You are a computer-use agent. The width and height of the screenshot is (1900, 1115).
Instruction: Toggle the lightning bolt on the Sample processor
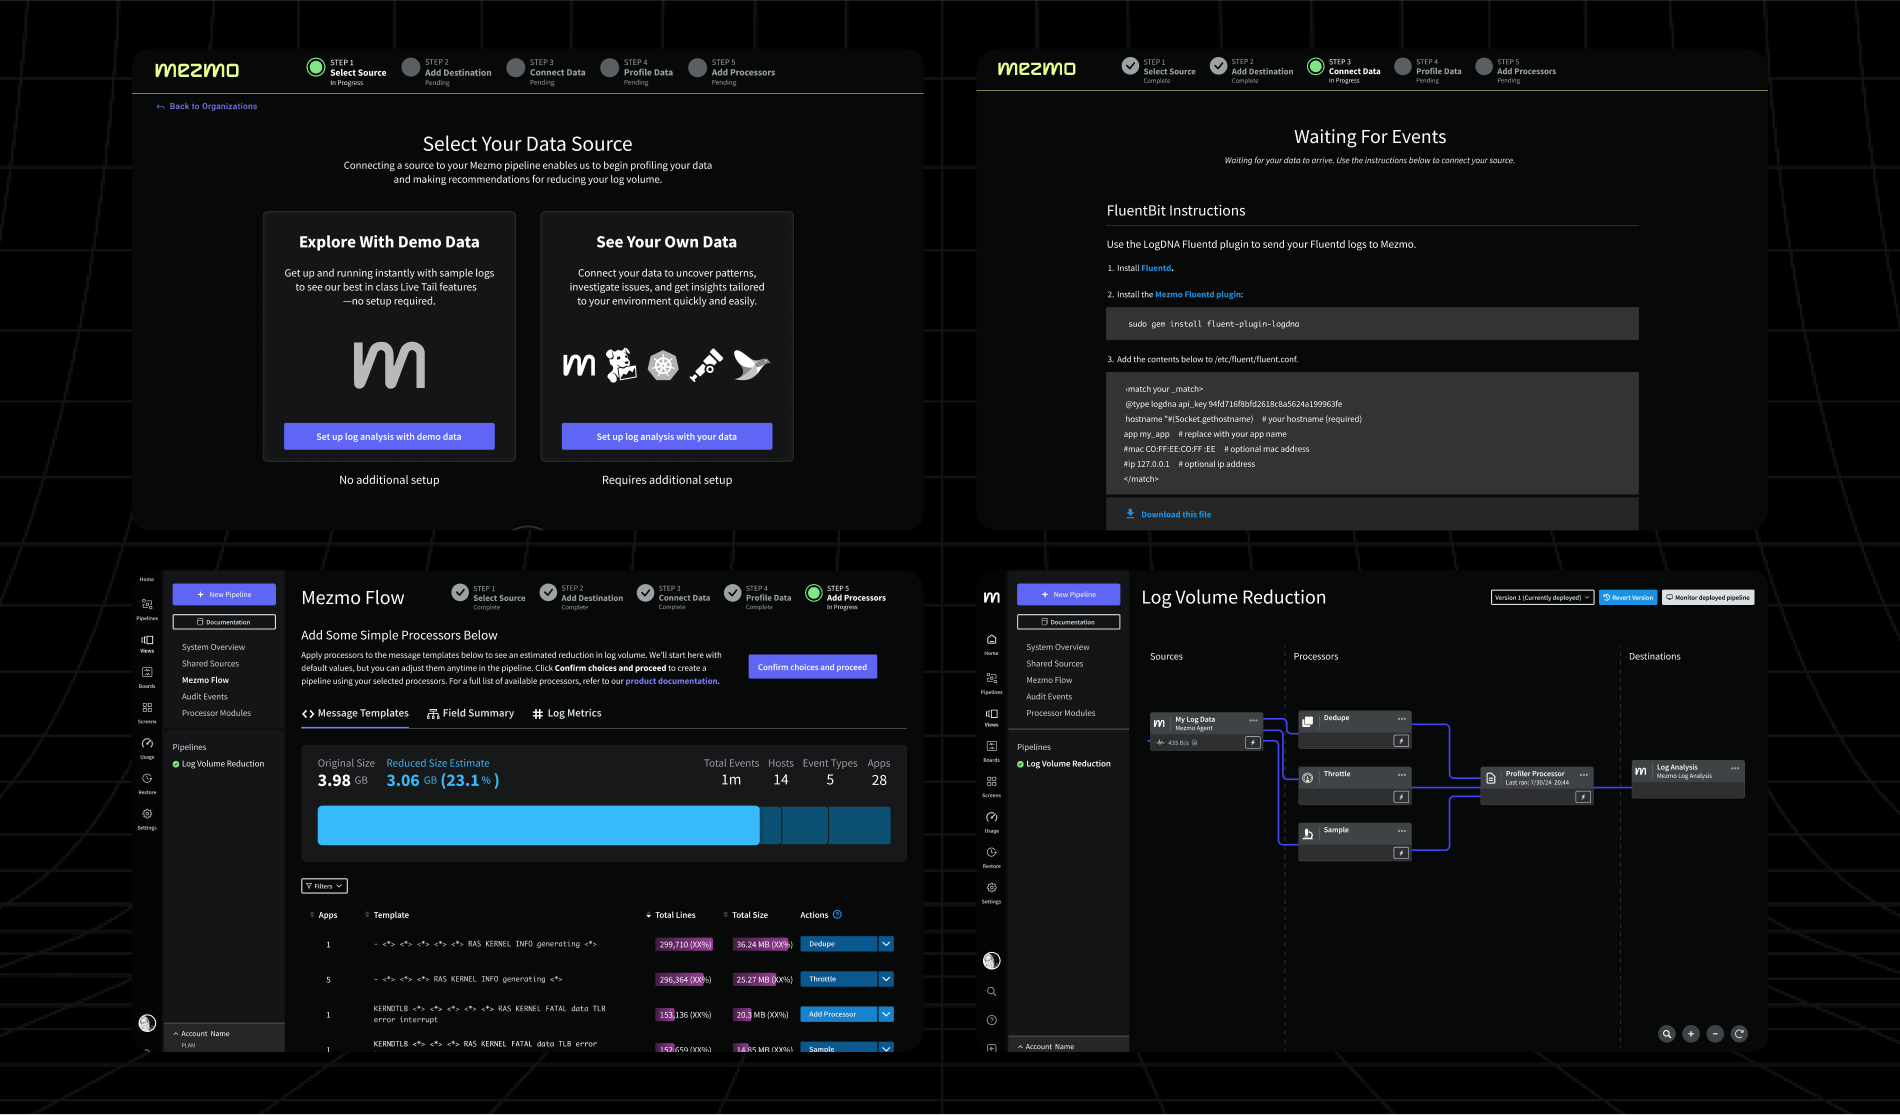coord(1401,852)
